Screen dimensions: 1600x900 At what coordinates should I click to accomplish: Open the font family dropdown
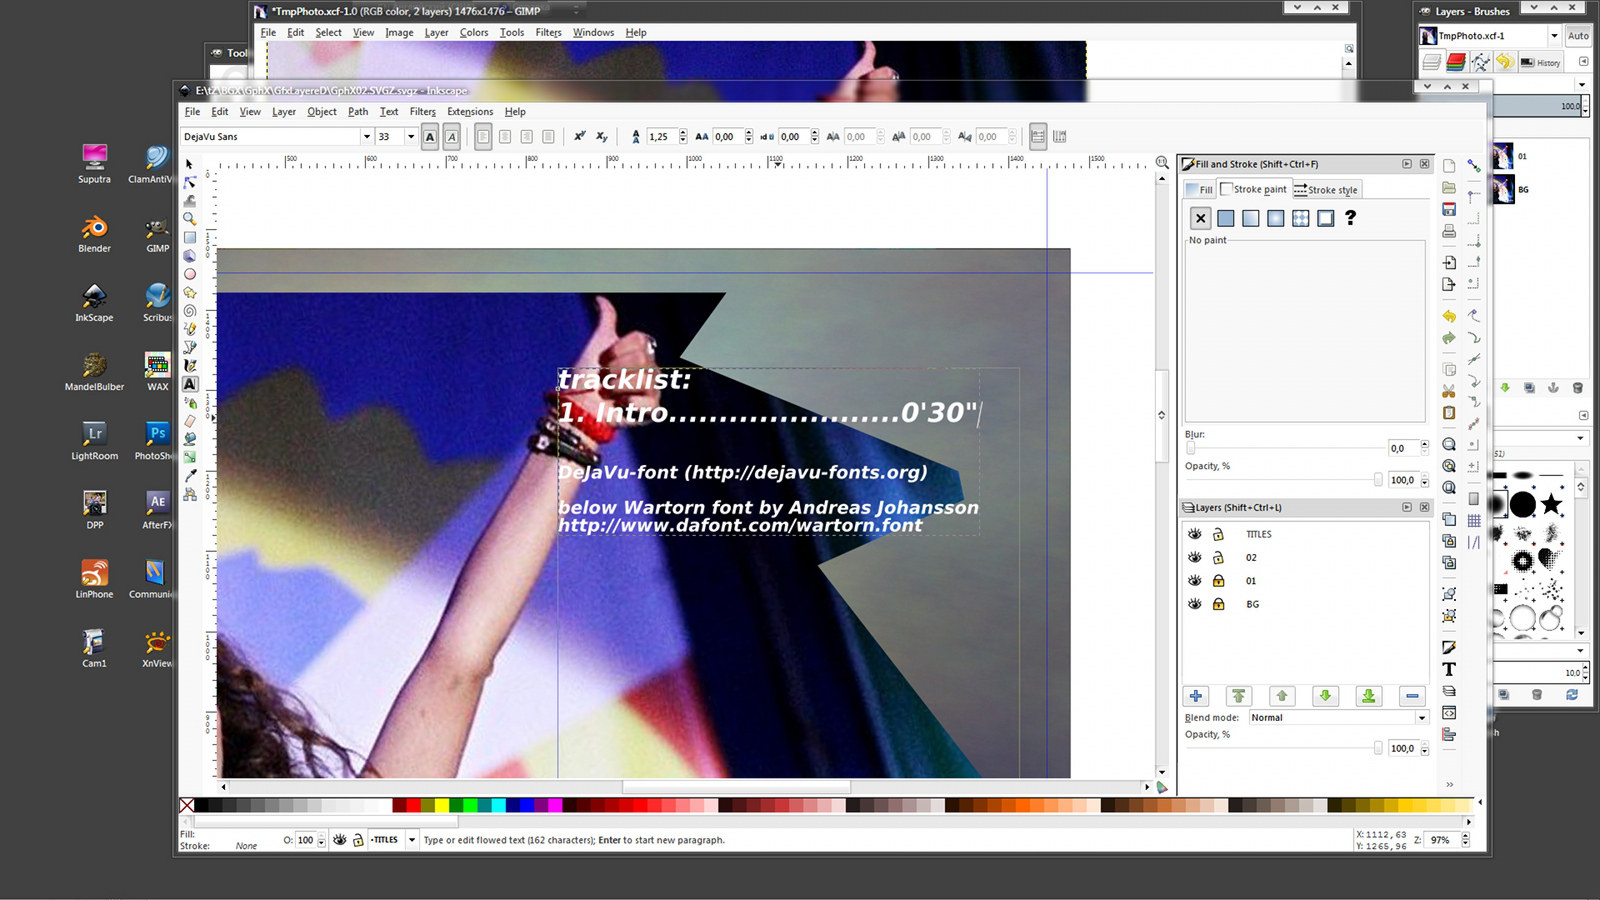tap(368, 137)
